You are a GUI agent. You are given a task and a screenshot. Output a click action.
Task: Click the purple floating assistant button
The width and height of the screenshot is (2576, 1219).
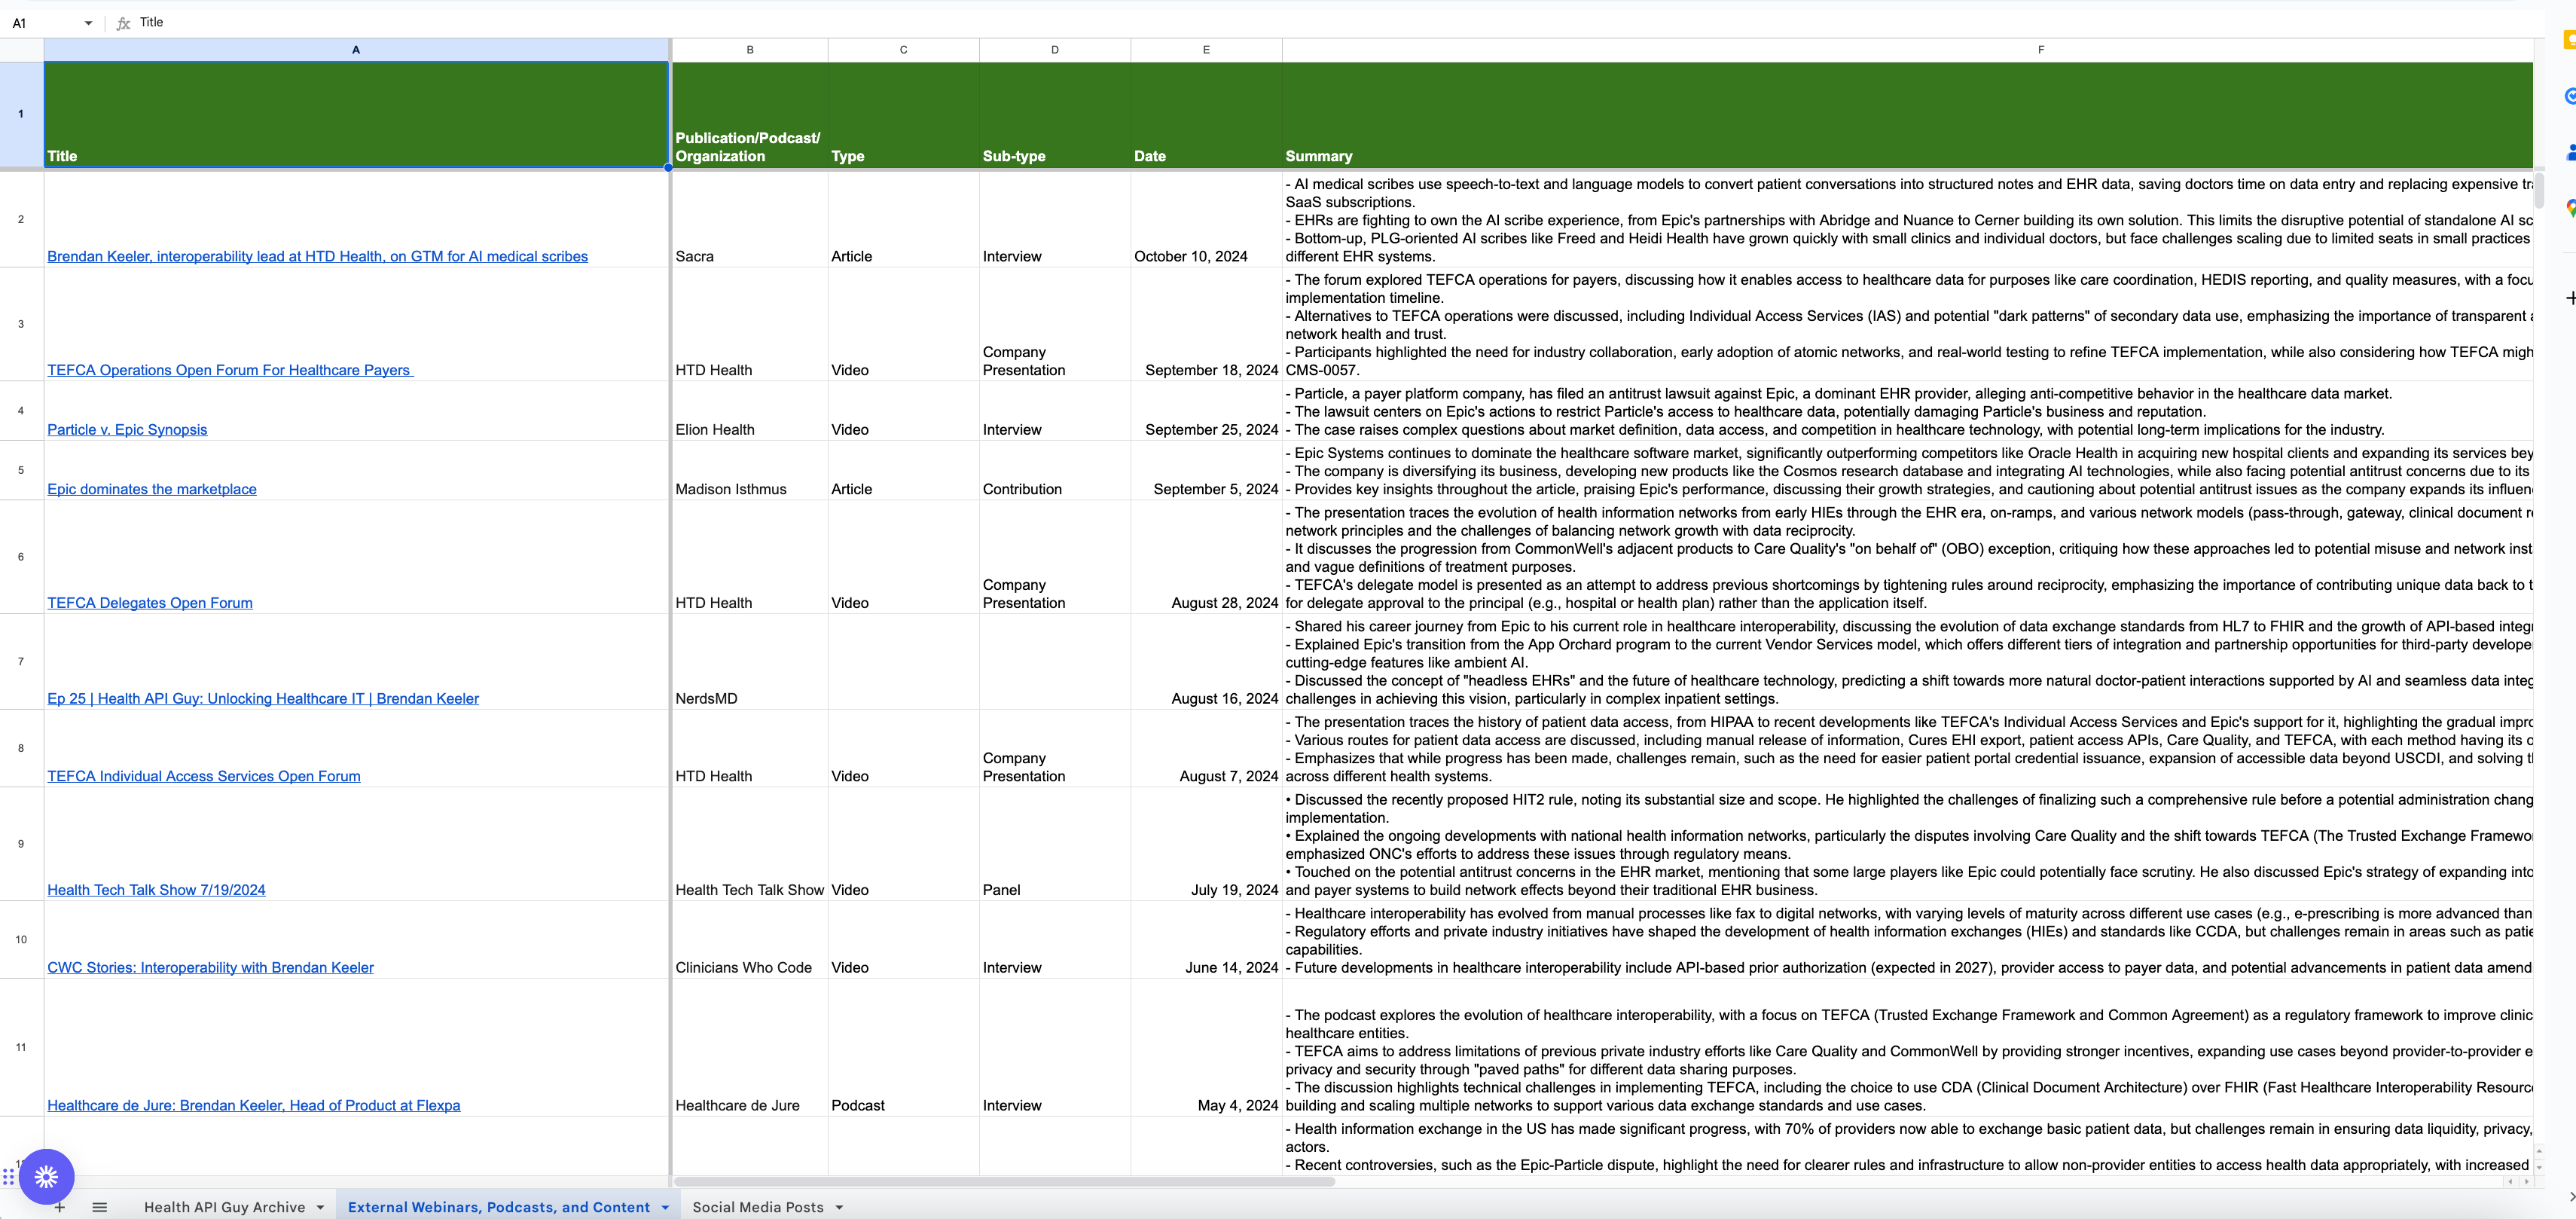click(x=46, y=1177)
